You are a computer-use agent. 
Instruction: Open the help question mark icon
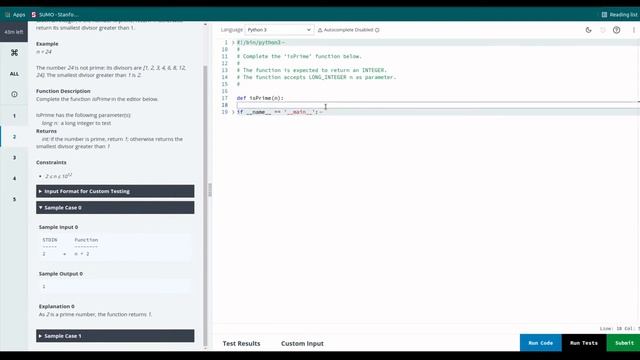tap(616, 30)
